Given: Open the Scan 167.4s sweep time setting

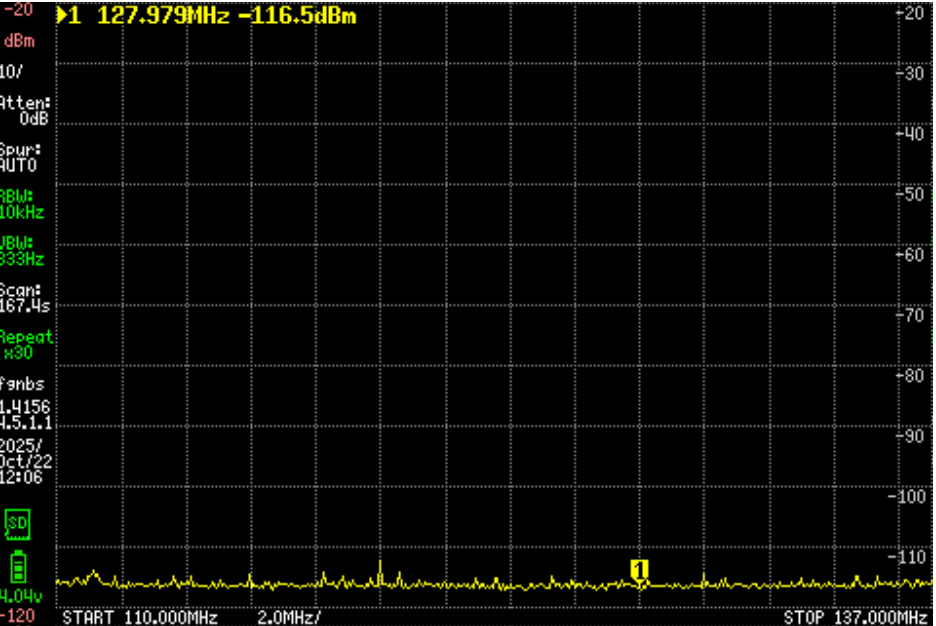Looking at the screenshot, I should click(24, 298).
